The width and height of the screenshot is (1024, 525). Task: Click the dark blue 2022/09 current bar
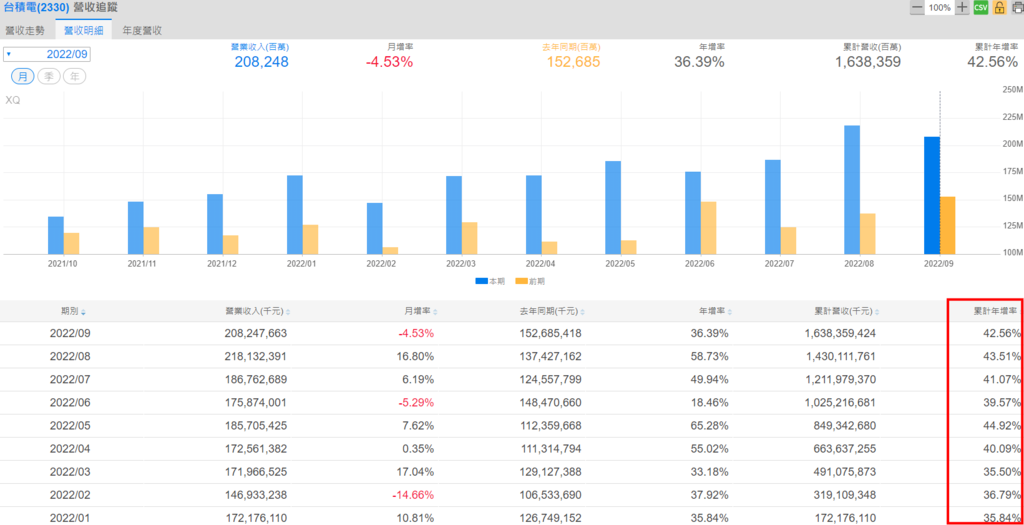click(x=932, y=195)
